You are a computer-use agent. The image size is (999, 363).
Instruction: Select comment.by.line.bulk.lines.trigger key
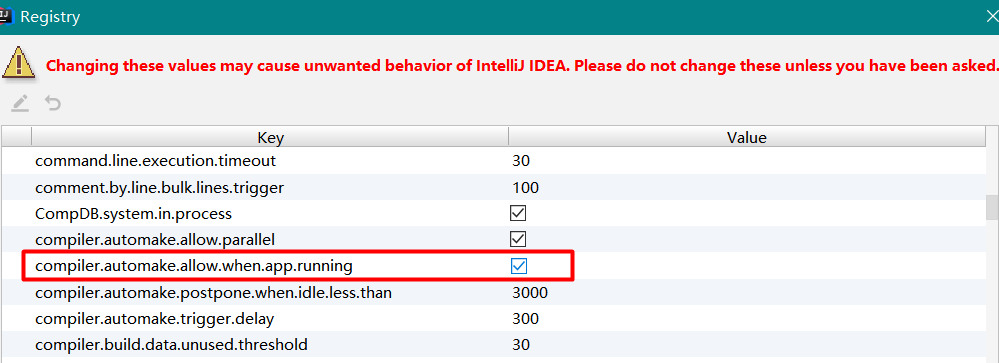[159, 188]
